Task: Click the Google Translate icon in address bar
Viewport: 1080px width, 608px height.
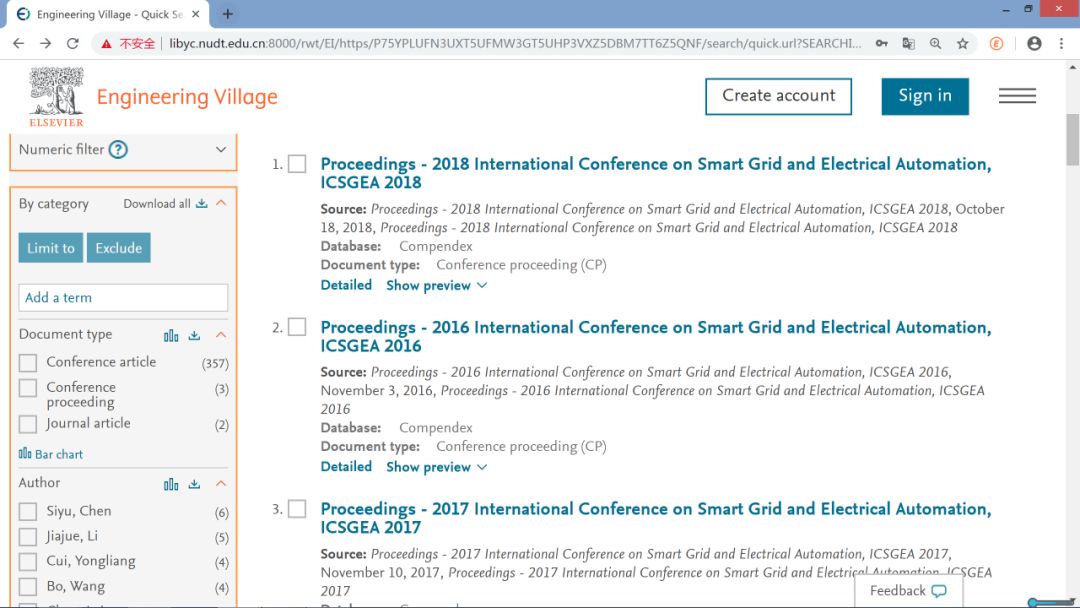Action: 908,44
